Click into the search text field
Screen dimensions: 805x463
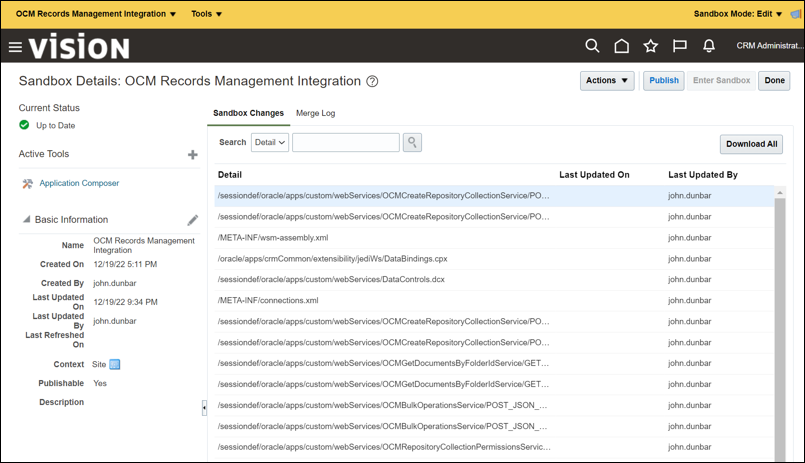[346, 142]
